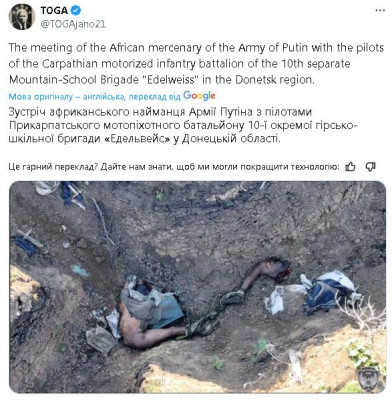Open the TOGA profile avatar

click(x=21, y=17)
